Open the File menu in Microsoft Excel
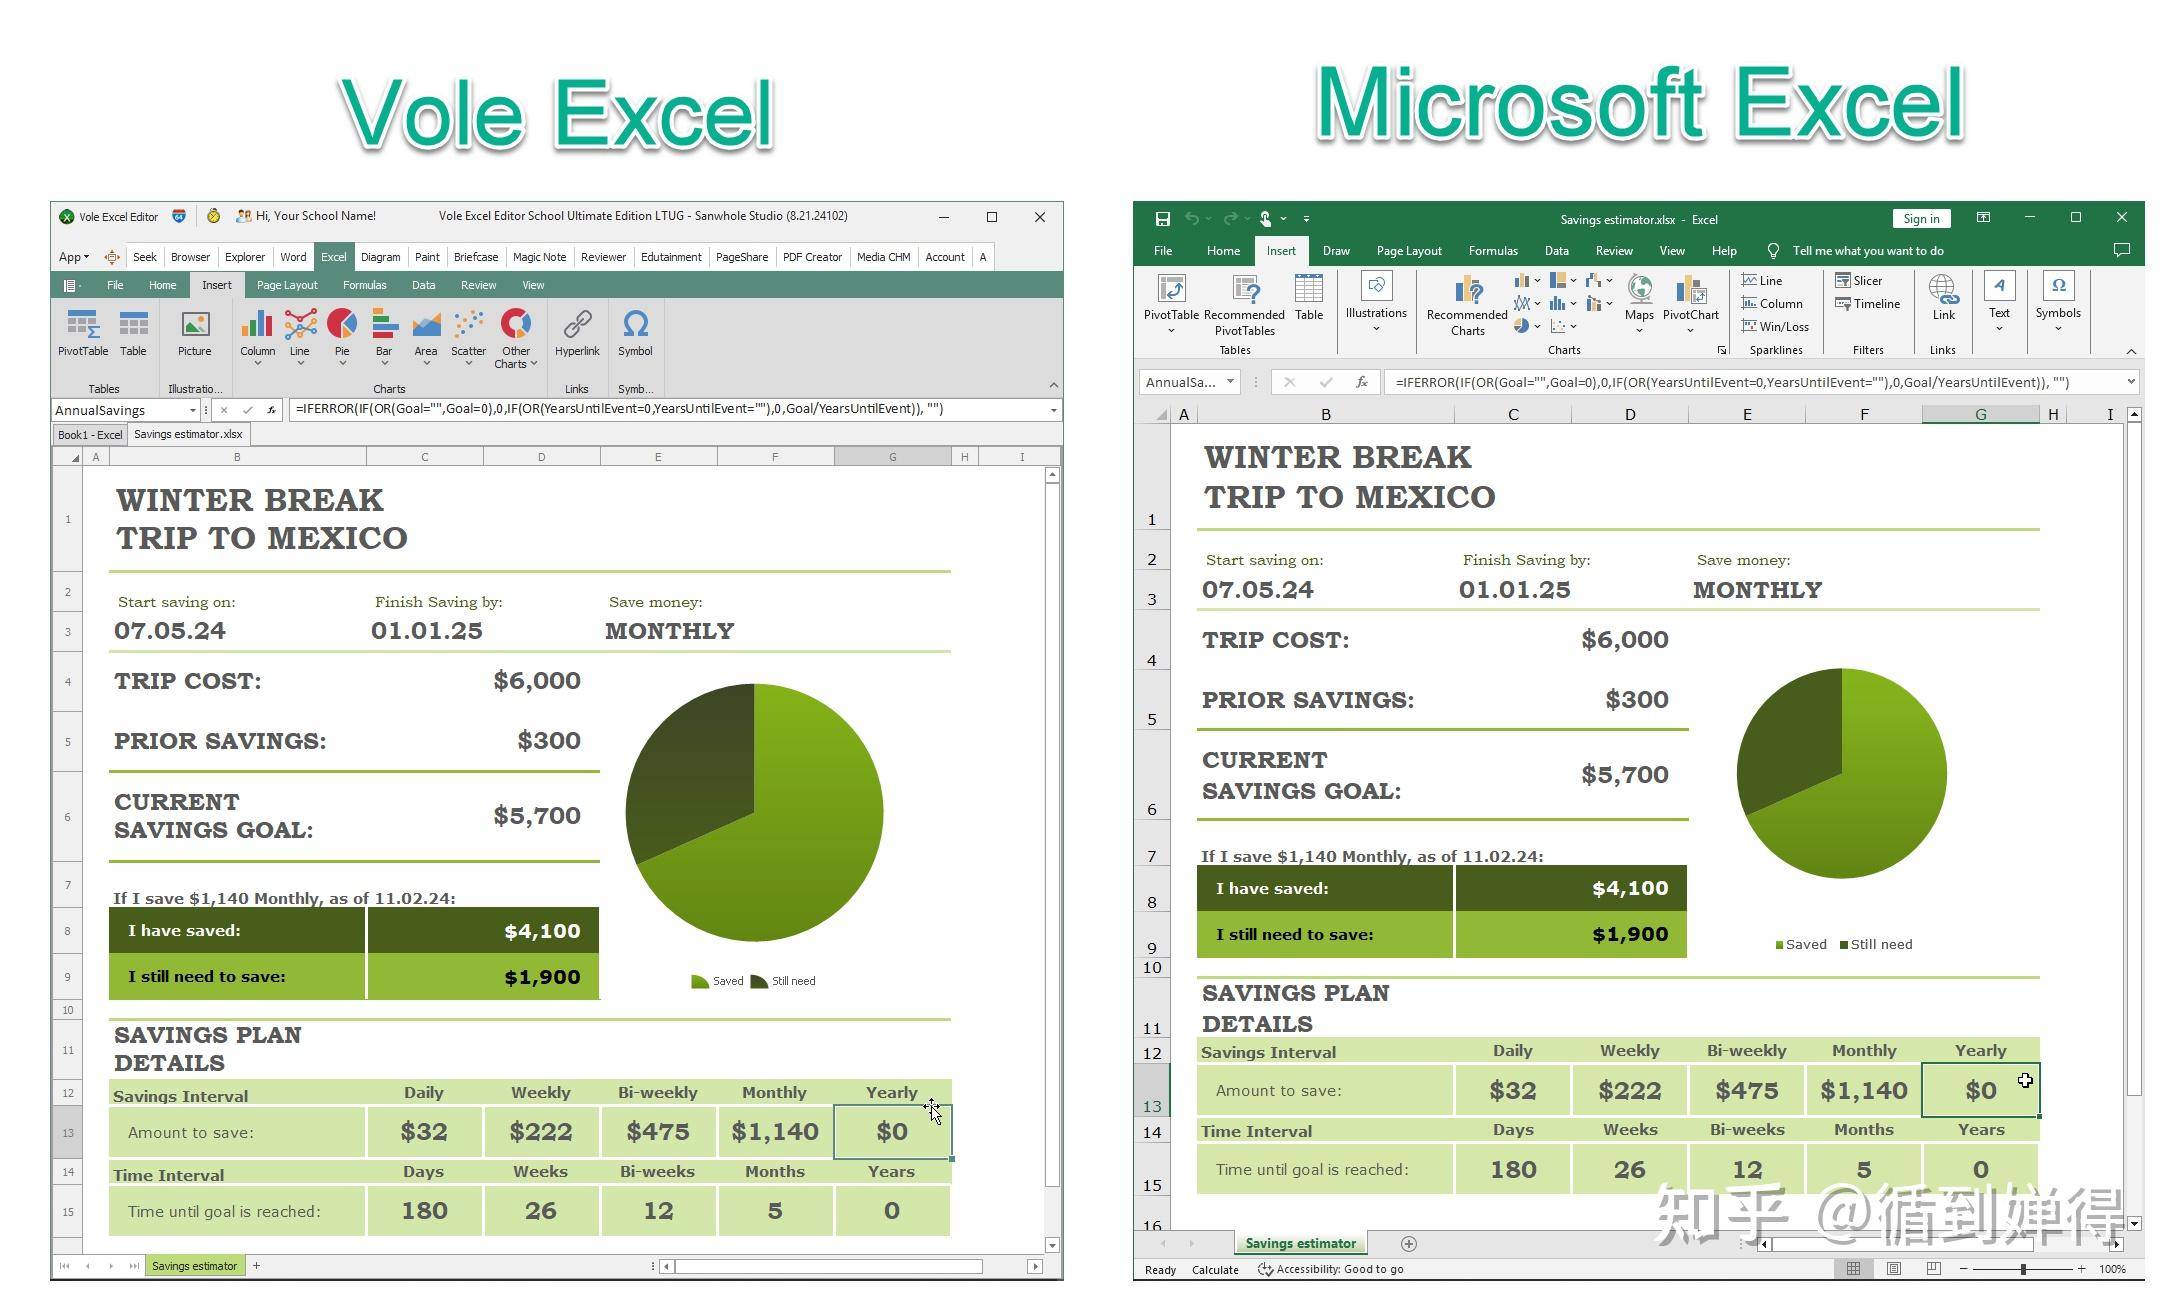The image size is (2181, 1306). tap(1163, 251)
